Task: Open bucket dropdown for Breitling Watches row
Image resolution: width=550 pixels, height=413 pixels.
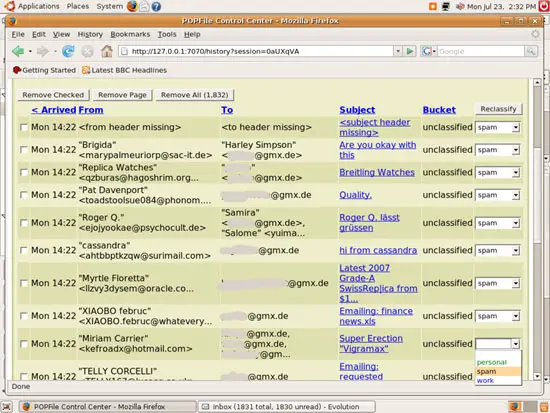Action: (x=497, y=172)
